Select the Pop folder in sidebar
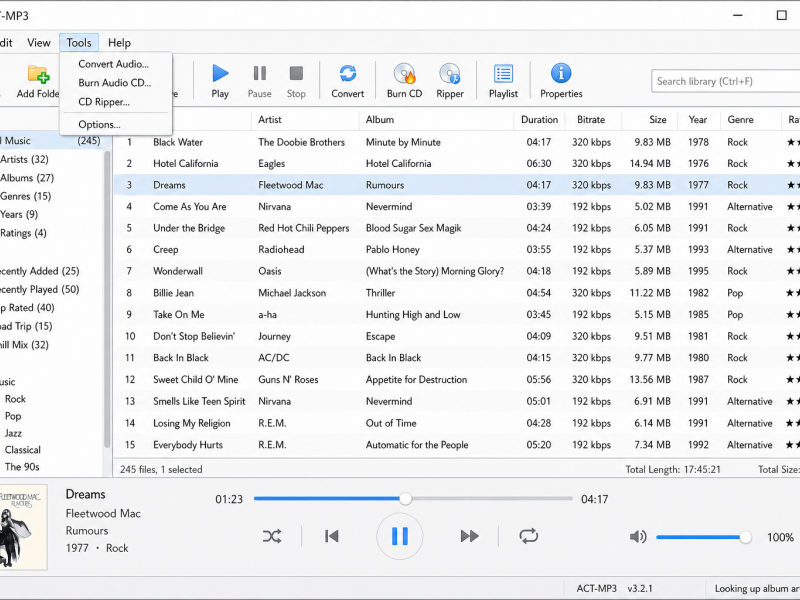This screenshot has height=600, width=800. click(x=13, y=416)
